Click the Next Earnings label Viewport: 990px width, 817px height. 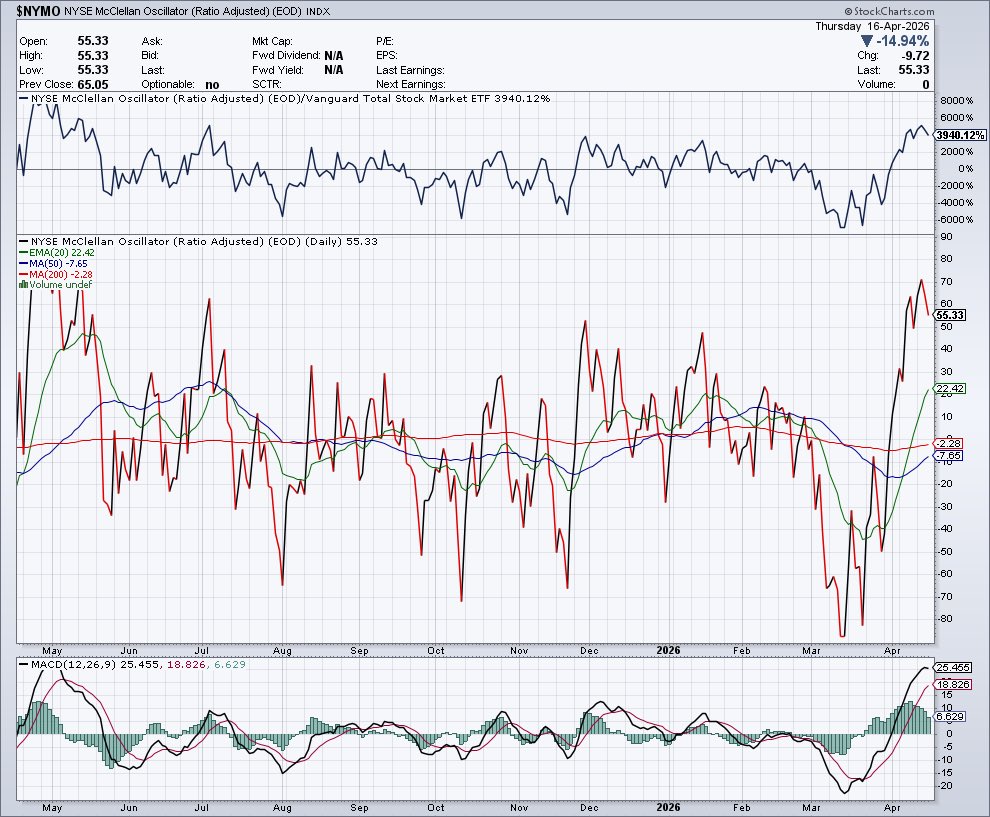pos(410,85)
